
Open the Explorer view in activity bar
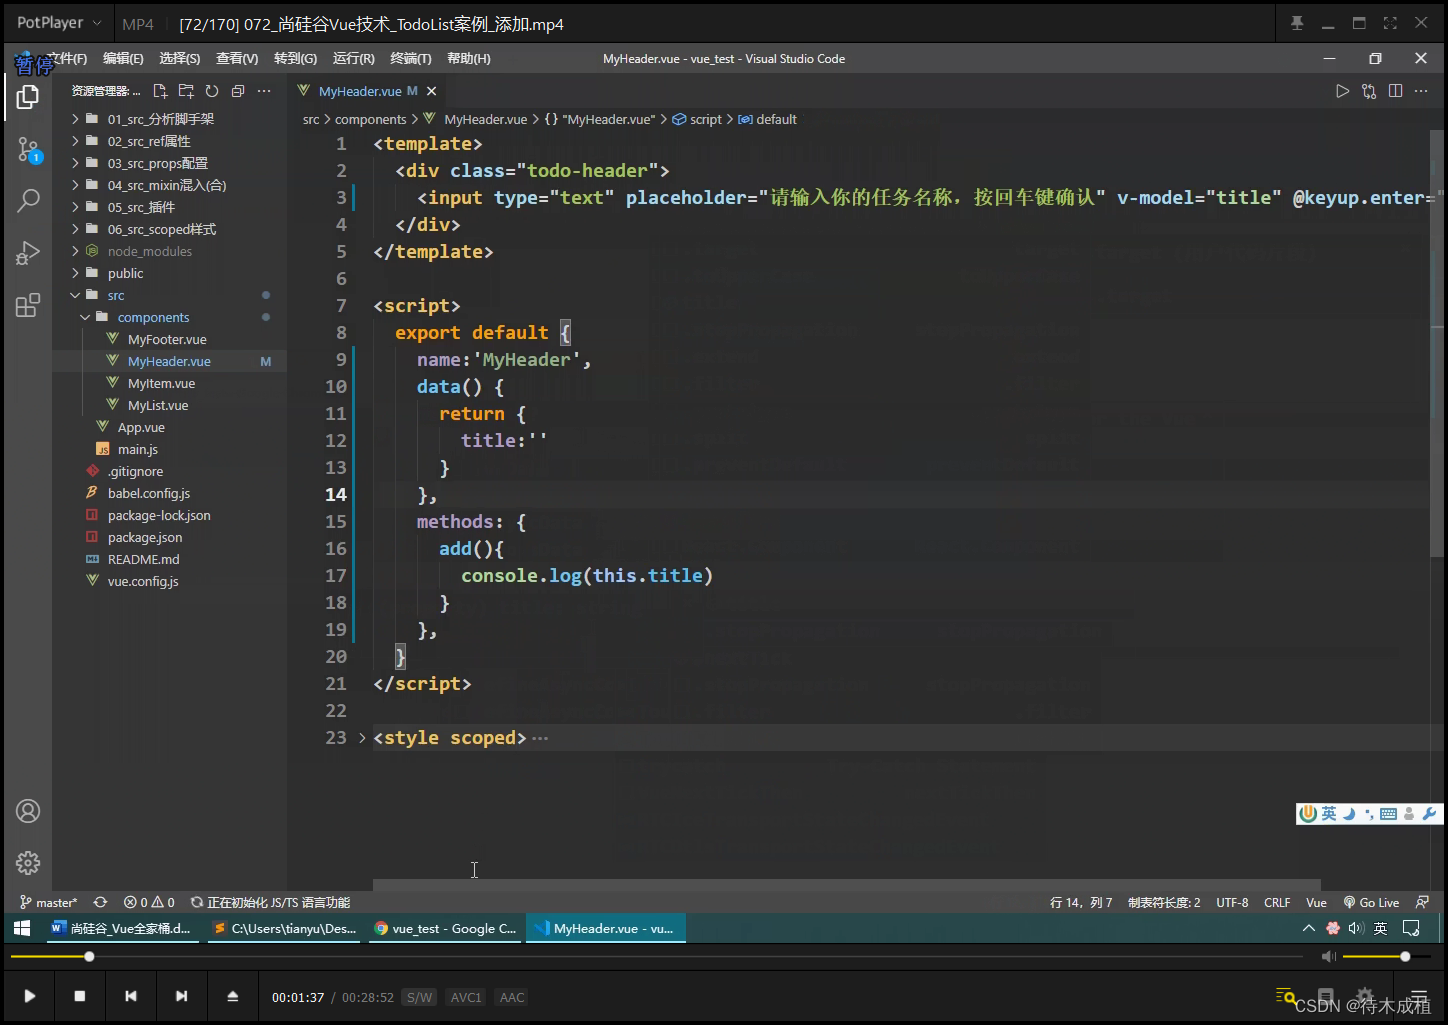[28, 97]
